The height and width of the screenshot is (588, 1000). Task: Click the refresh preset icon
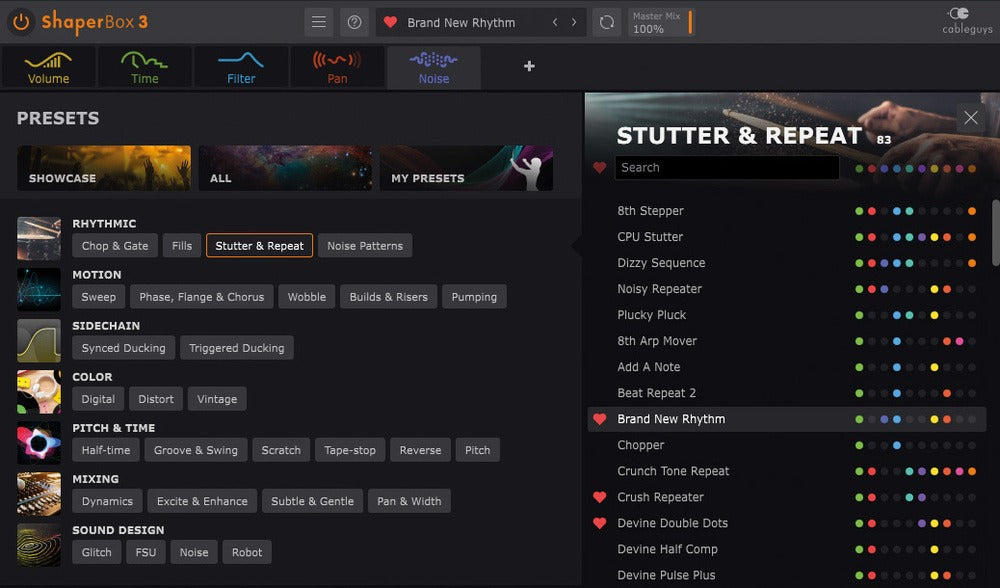tap(605, 22)
